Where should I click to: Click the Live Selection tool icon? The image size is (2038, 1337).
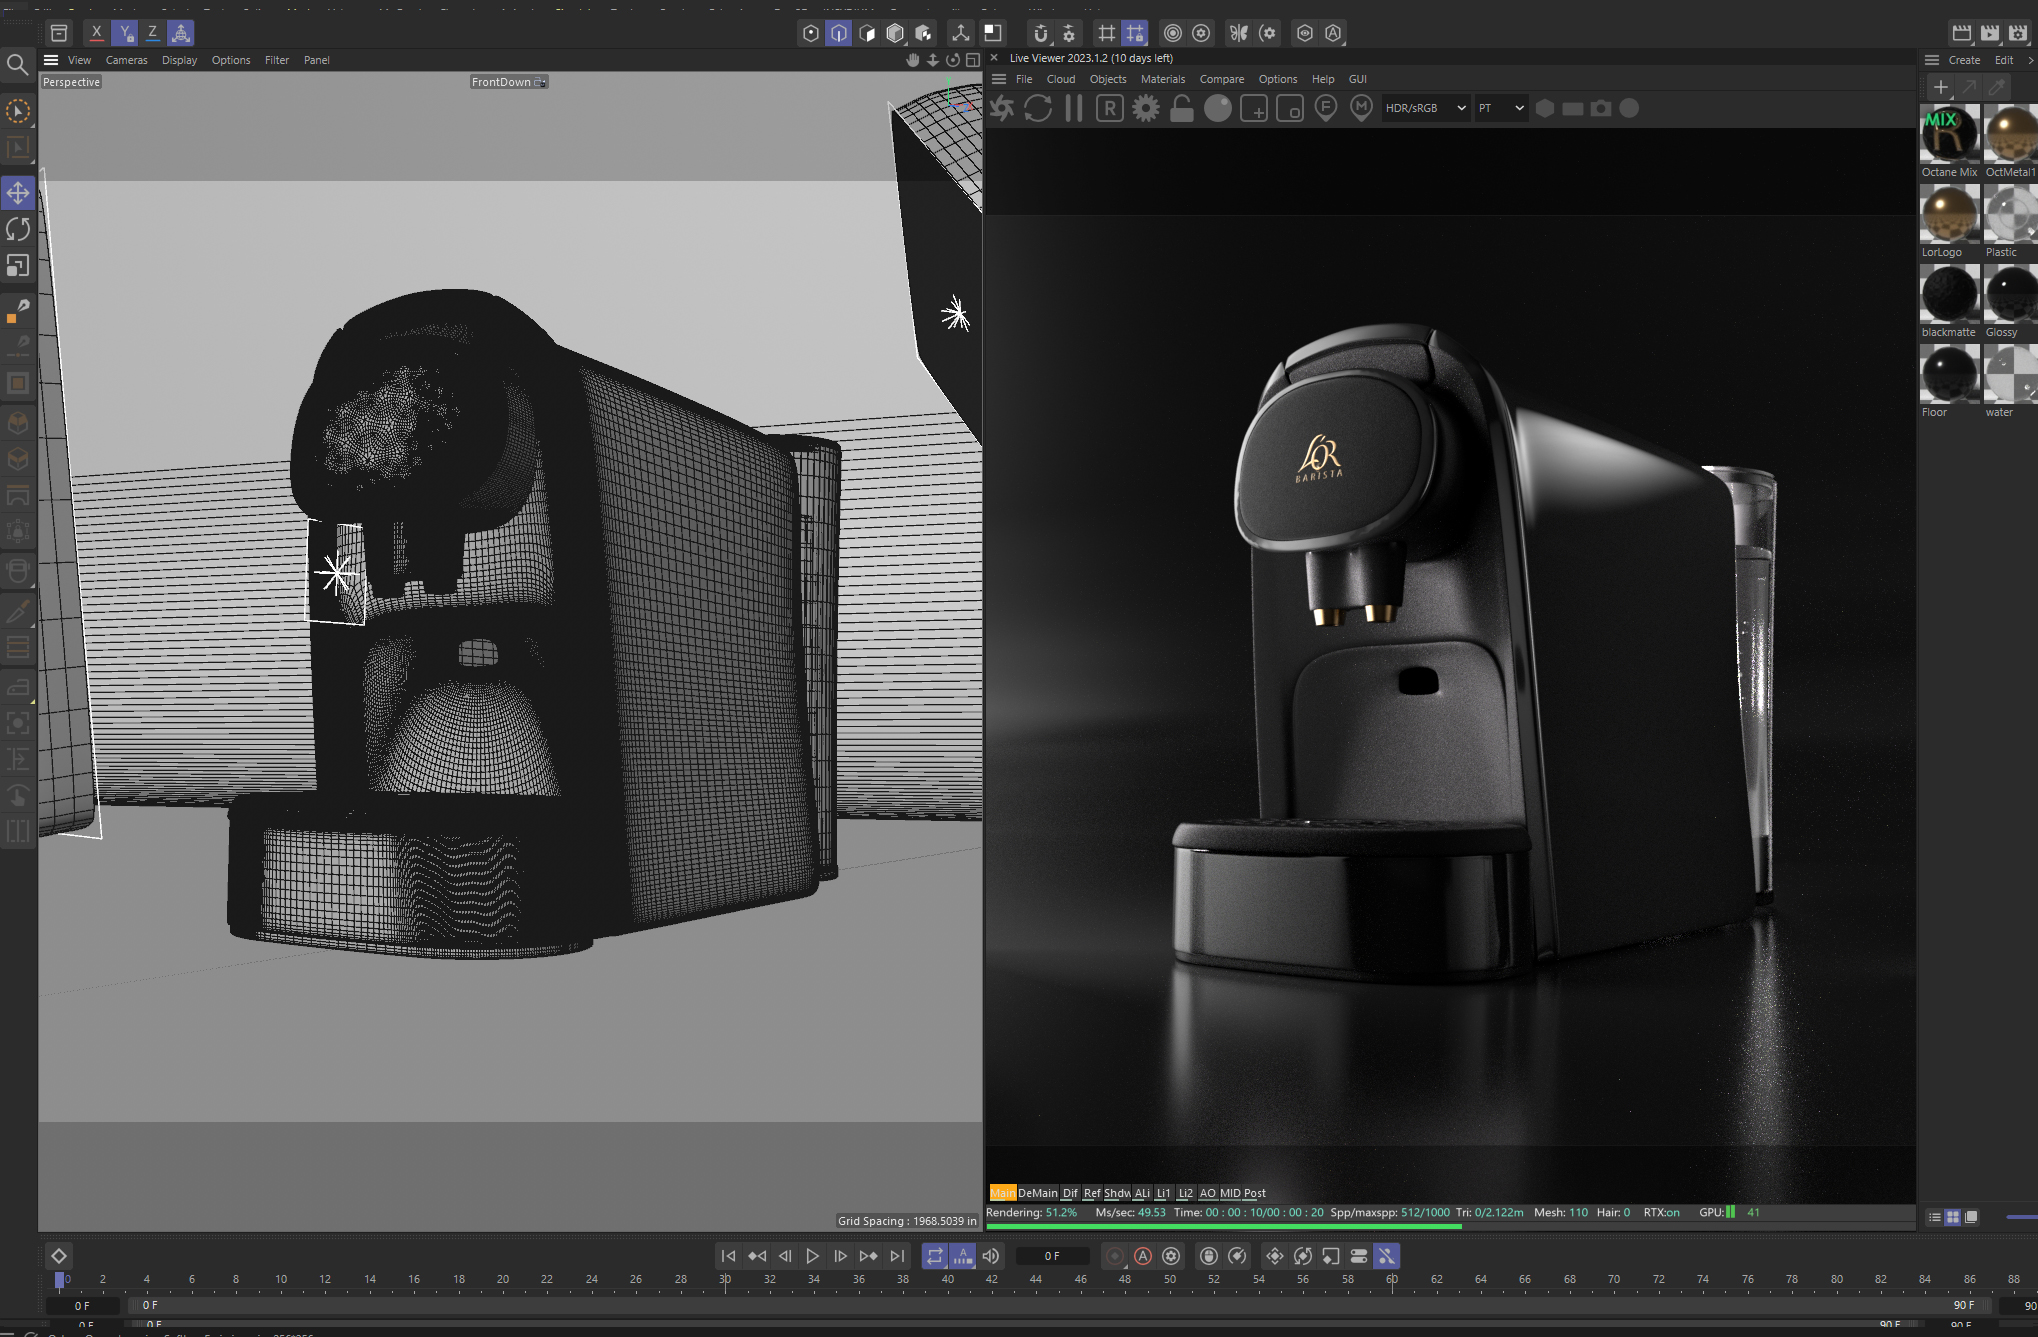coord(18,111)
